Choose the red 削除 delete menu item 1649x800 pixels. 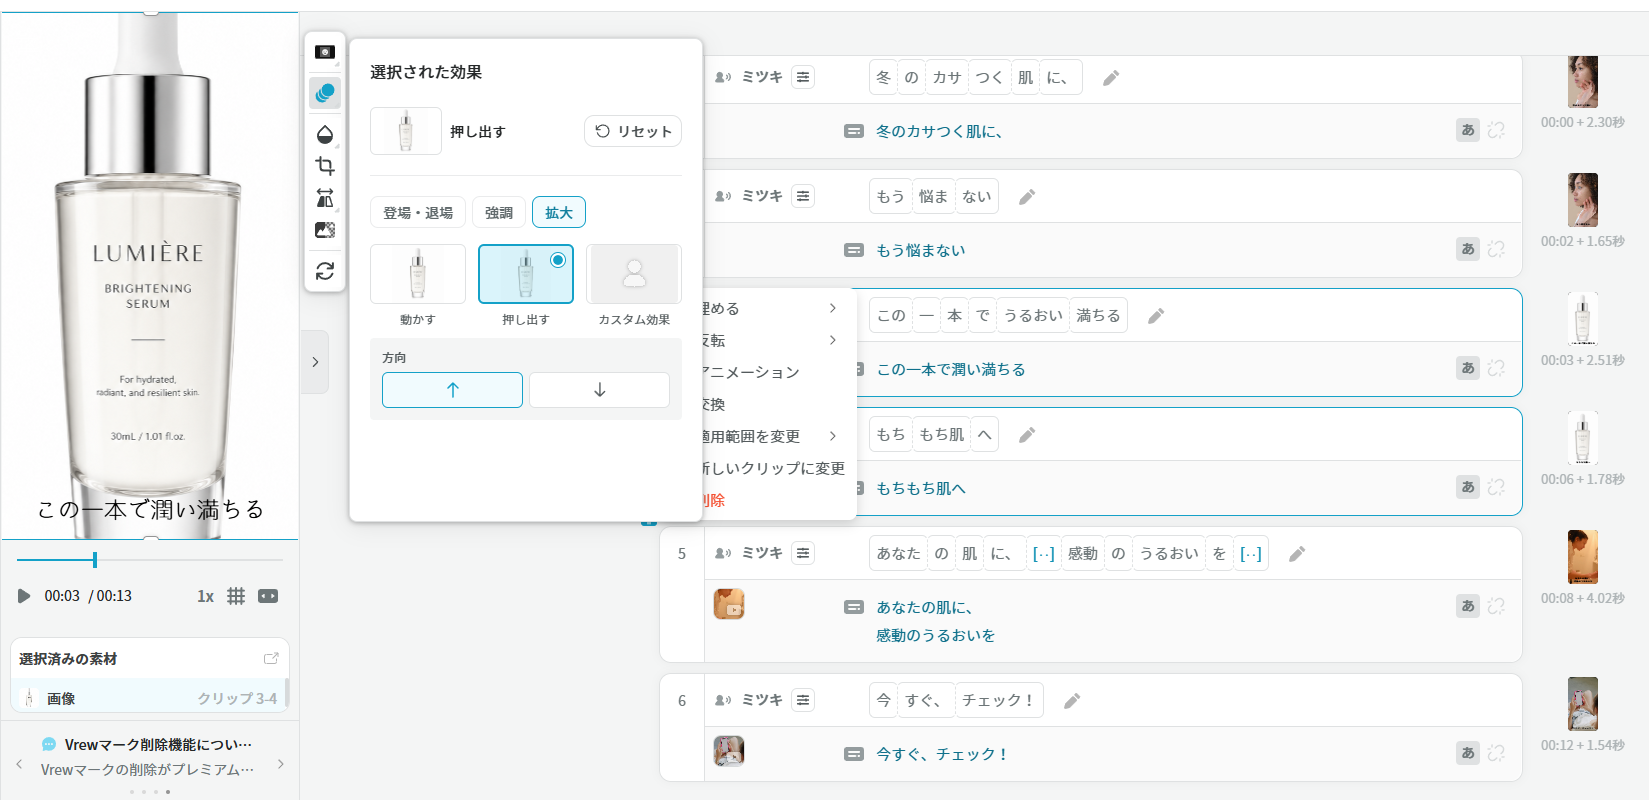(x=714, y=500)
